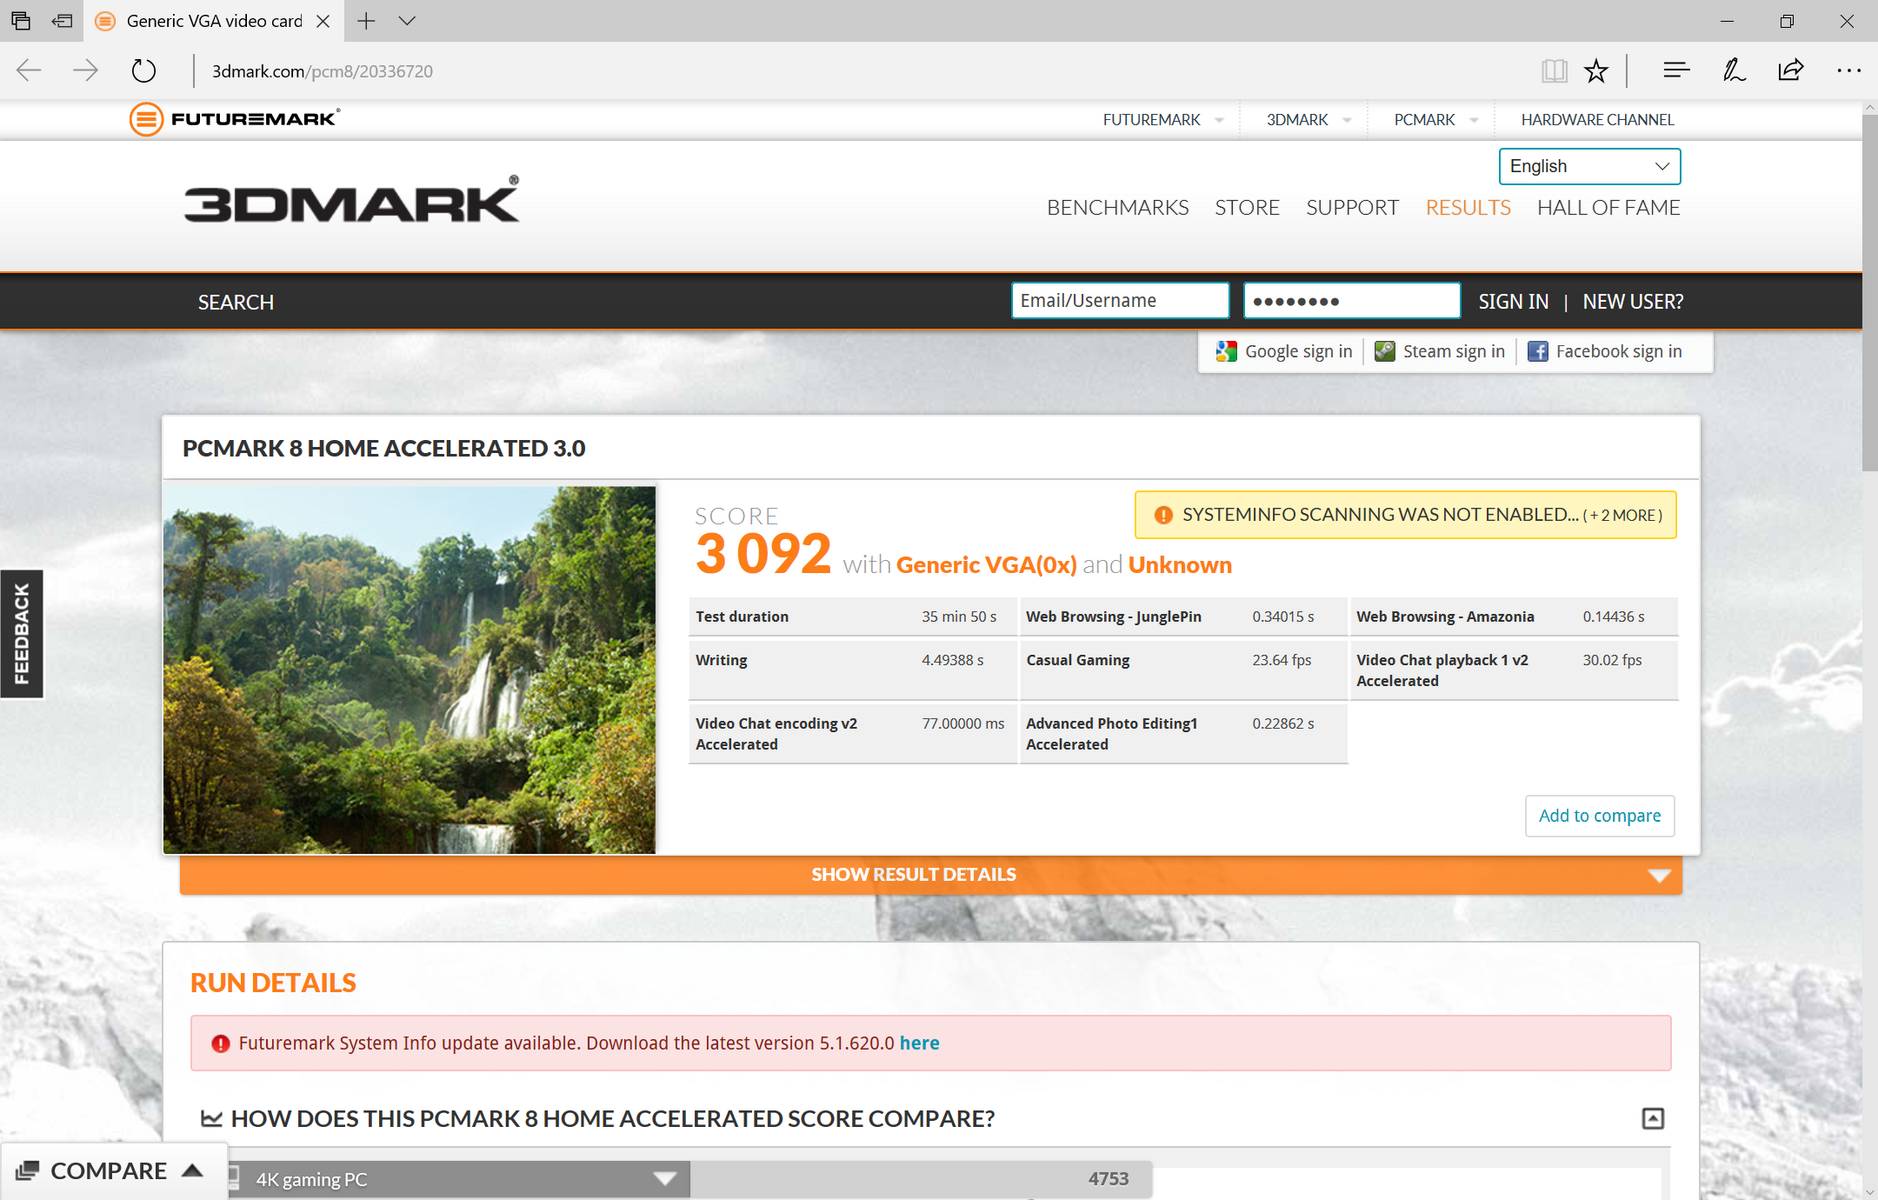Show tabs you've set aside
The height and width of the screenshot is (1200, 1878).
click(20, 21)
